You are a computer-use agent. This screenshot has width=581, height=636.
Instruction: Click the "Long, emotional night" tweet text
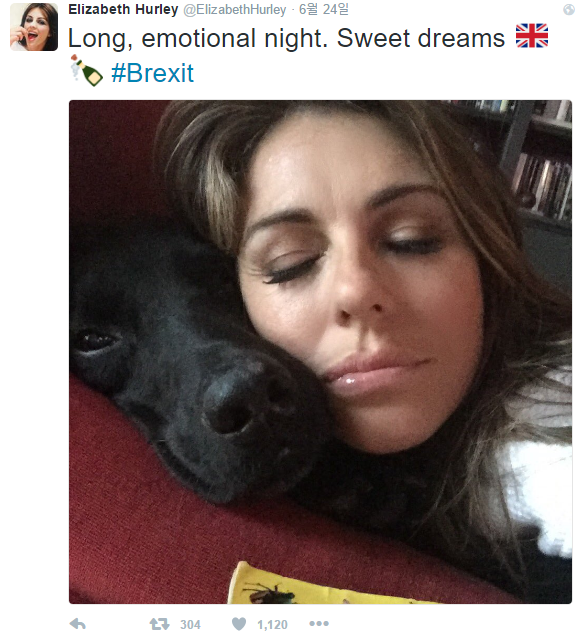198,39
